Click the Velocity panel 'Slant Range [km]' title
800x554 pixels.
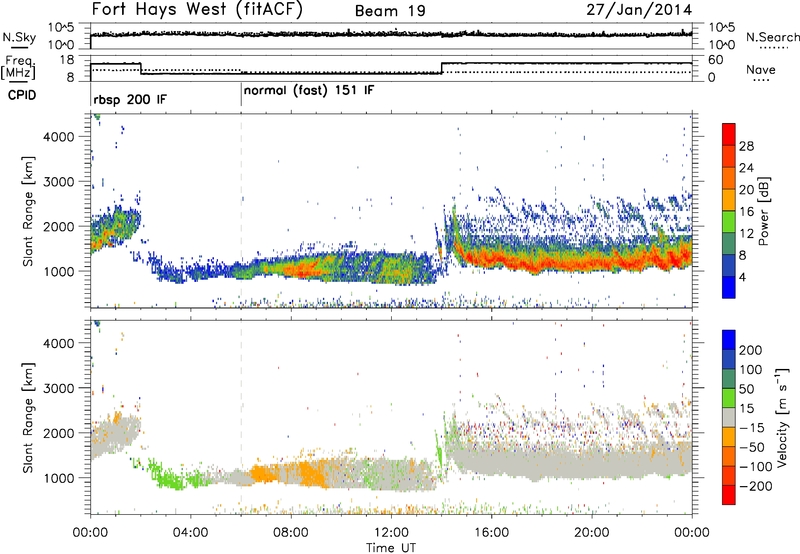[28, 417]
